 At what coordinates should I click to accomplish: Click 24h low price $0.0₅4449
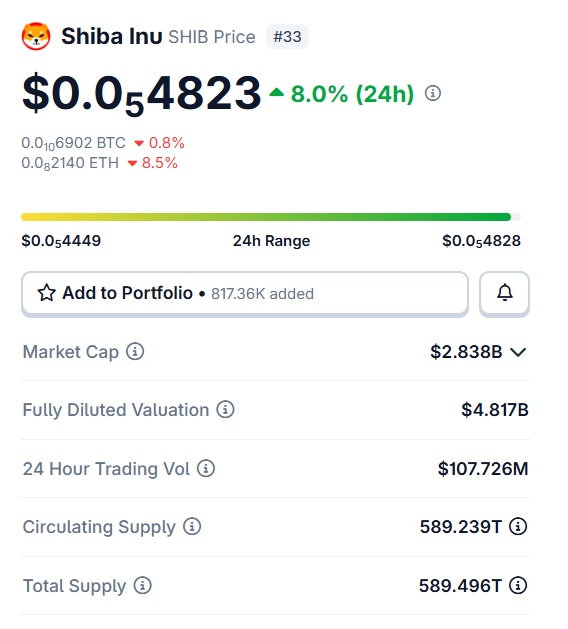(61, 241)
